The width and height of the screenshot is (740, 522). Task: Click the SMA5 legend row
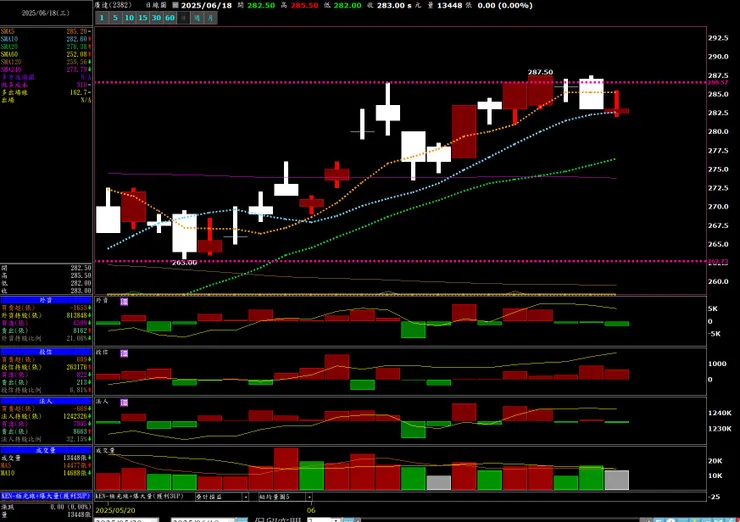pyautogui.click(x=46, y=32)
